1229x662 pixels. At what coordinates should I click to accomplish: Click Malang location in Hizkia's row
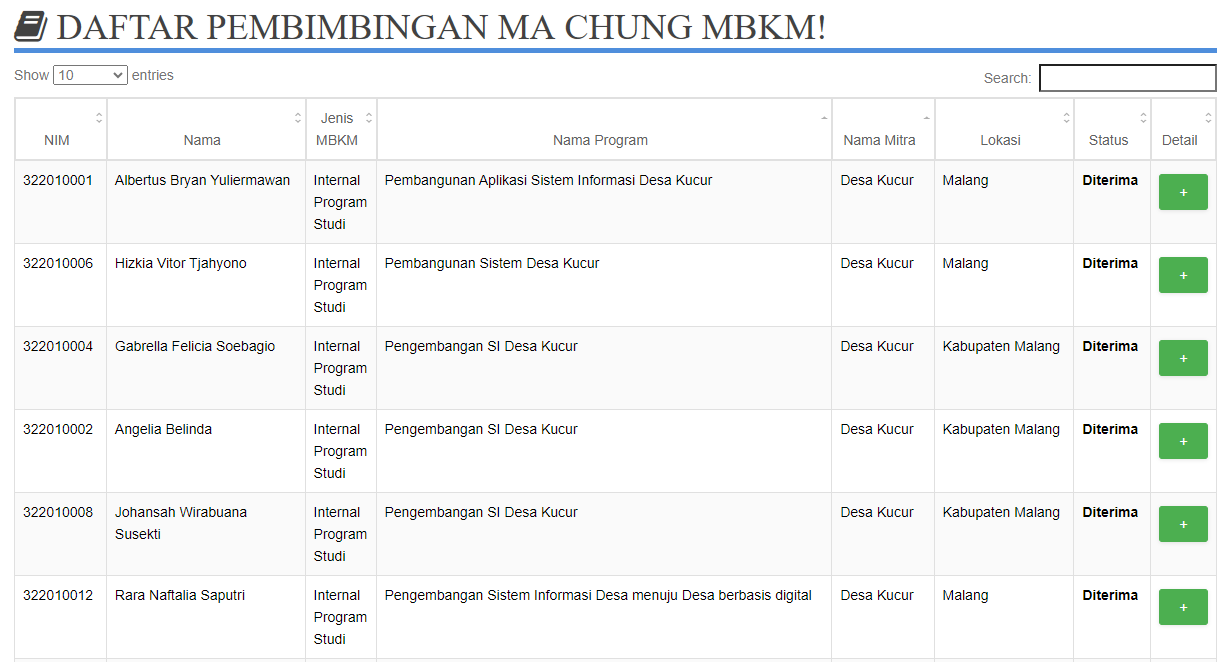click(x=965, y=264)
